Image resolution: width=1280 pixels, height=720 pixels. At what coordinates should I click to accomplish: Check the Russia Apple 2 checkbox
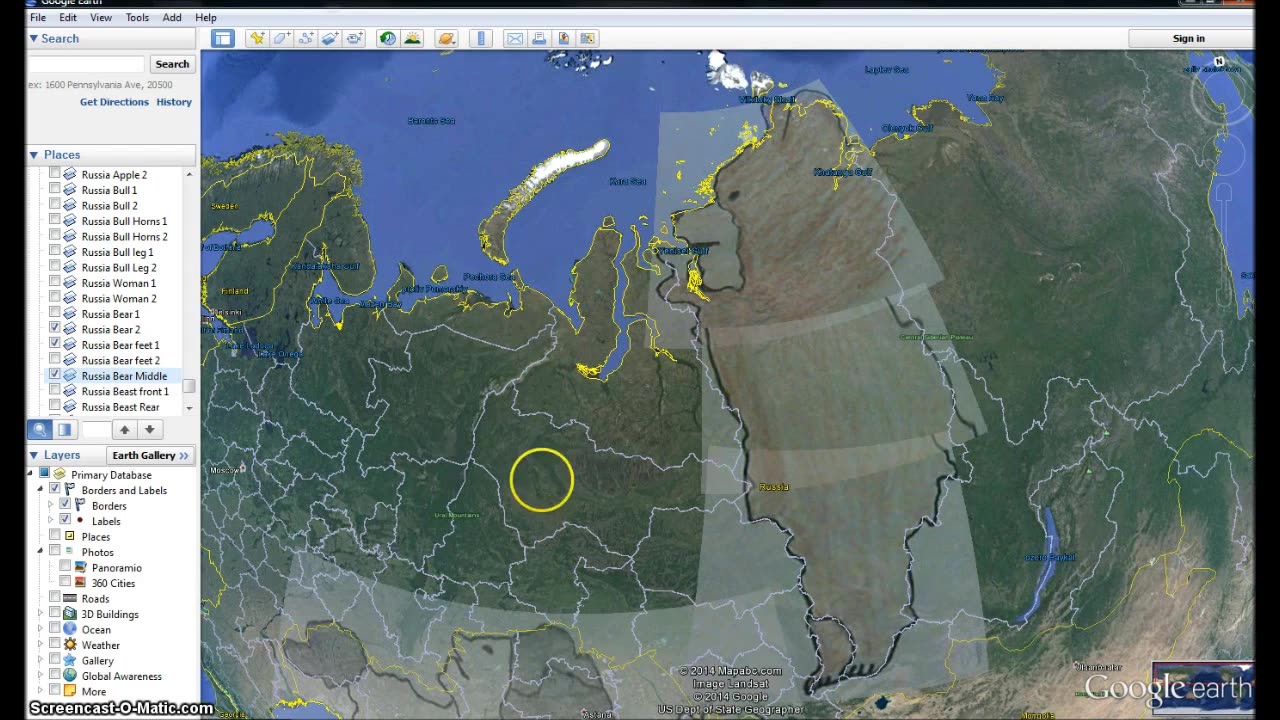[55, 174]
